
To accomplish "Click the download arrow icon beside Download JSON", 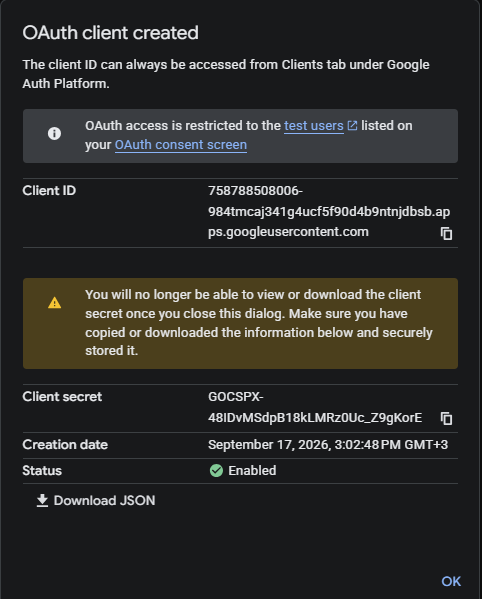I will tap(42, 500).
